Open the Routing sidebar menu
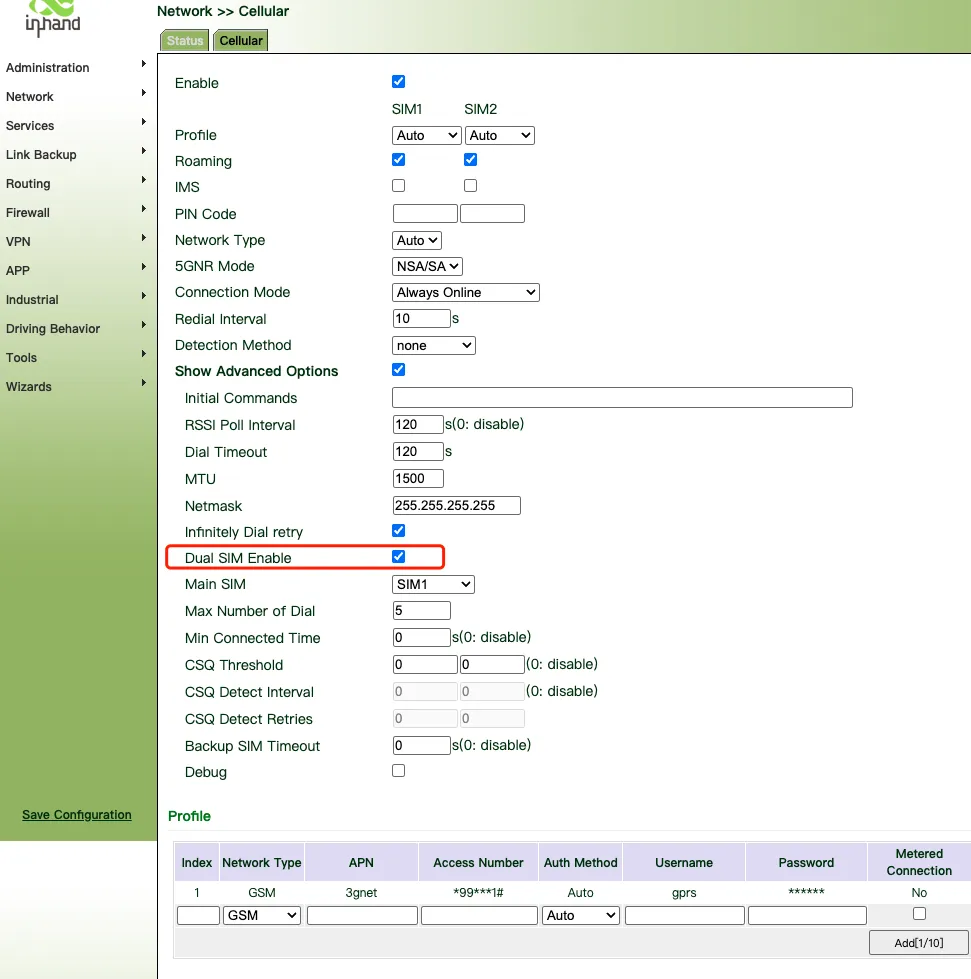 click(x=28, y=184)
